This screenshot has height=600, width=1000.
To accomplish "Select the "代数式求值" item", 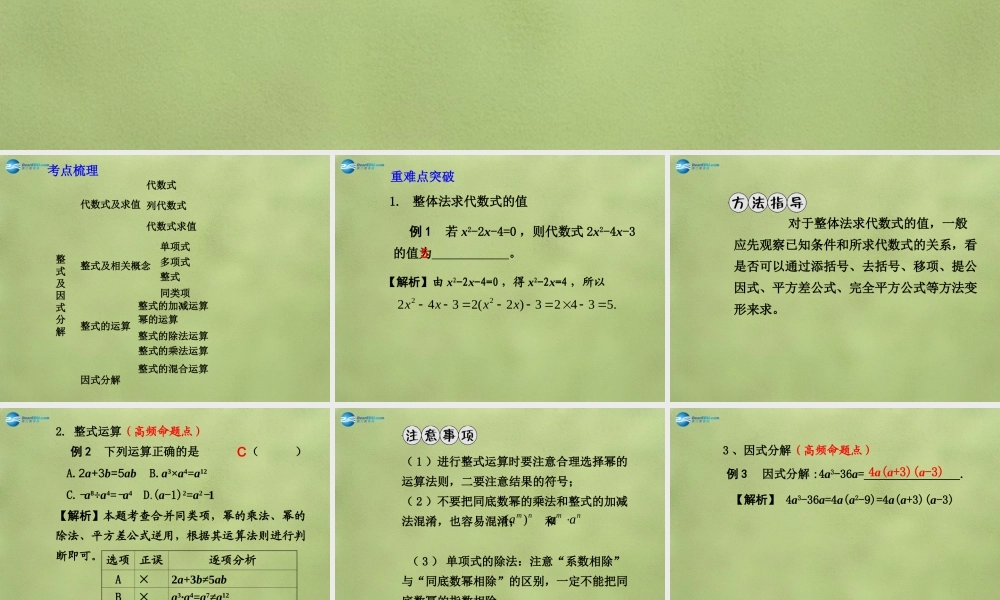I will pyautogui.click(x=171, y=226).
